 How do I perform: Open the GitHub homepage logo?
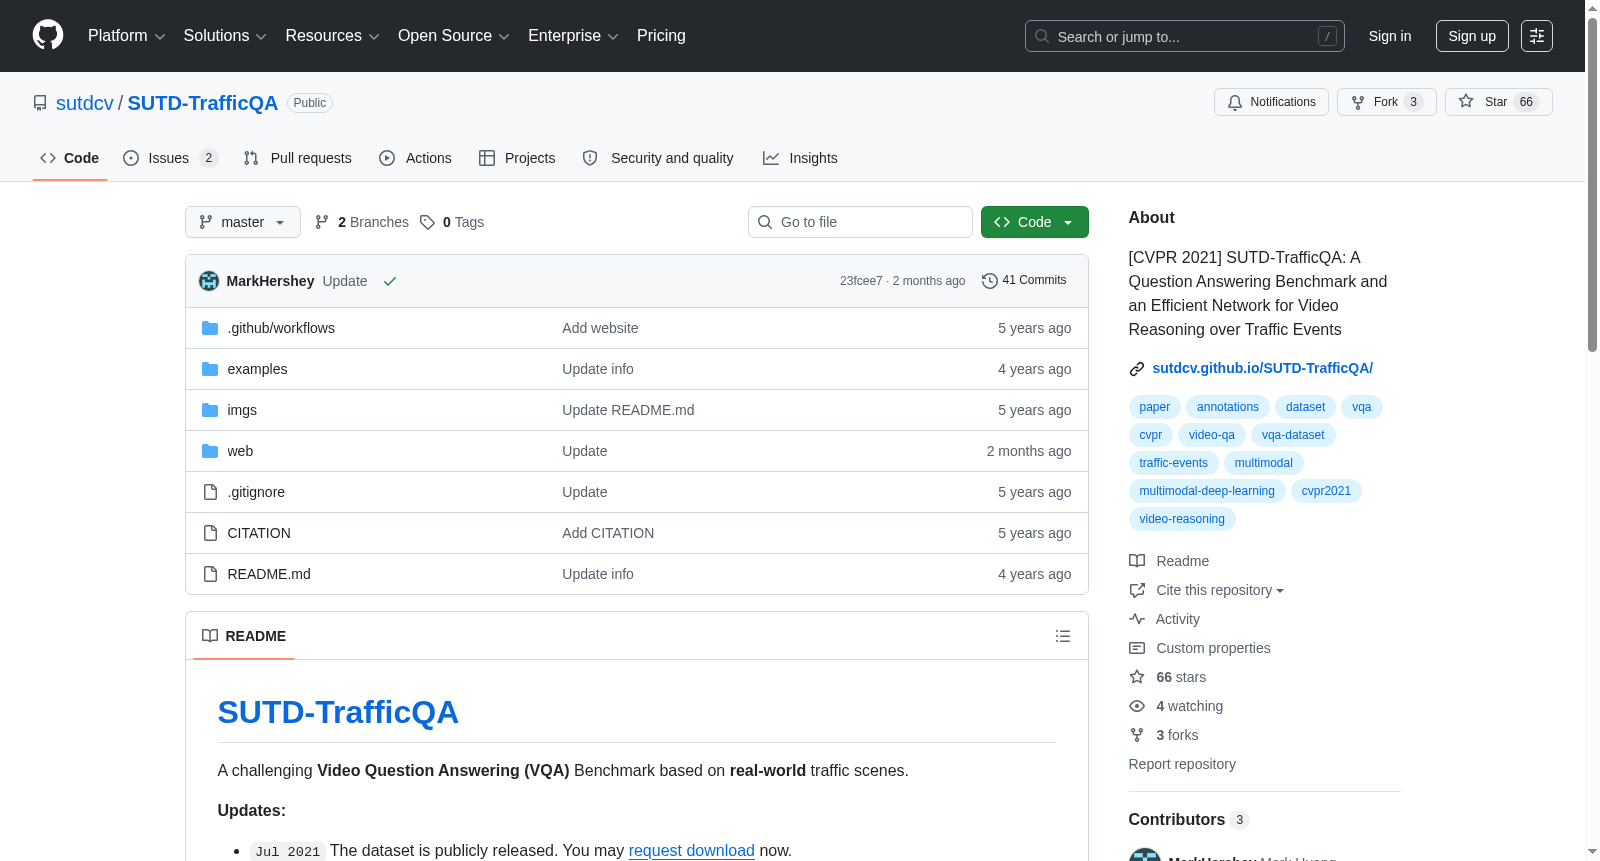(x=48, y=35)
